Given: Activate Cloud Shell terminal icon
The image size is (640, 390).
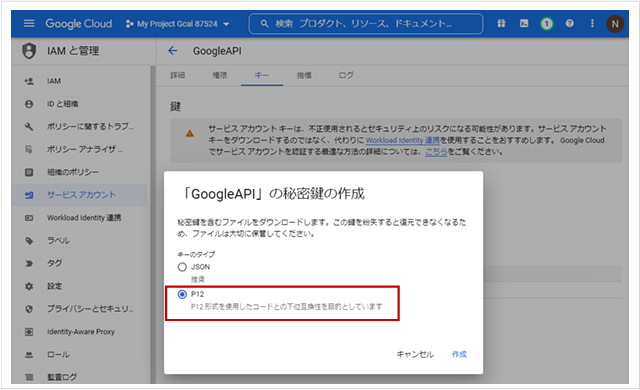Looking at the screenshot, I should (524, 24).
